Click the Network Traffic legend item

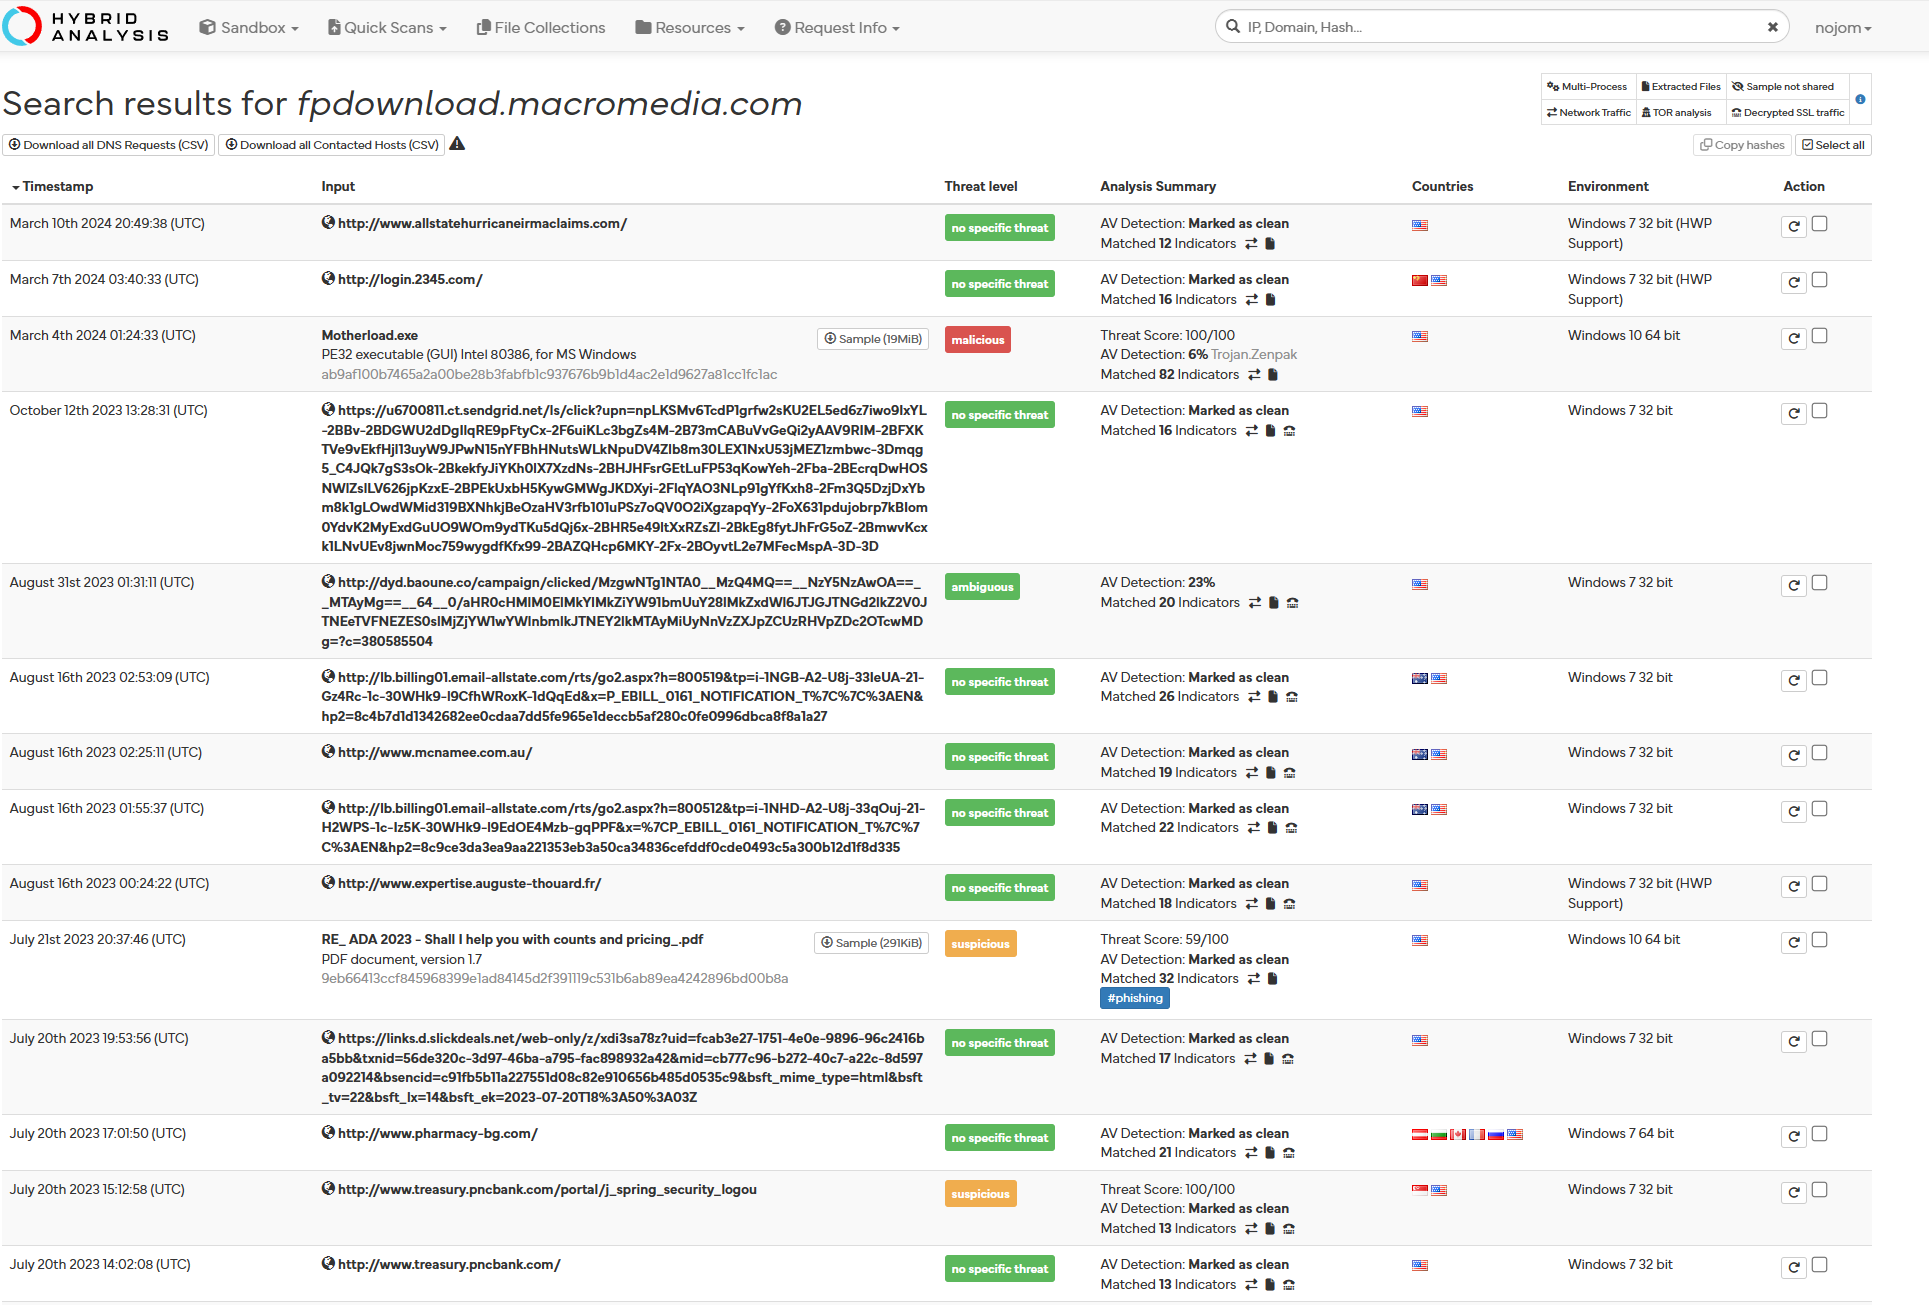1588,113
